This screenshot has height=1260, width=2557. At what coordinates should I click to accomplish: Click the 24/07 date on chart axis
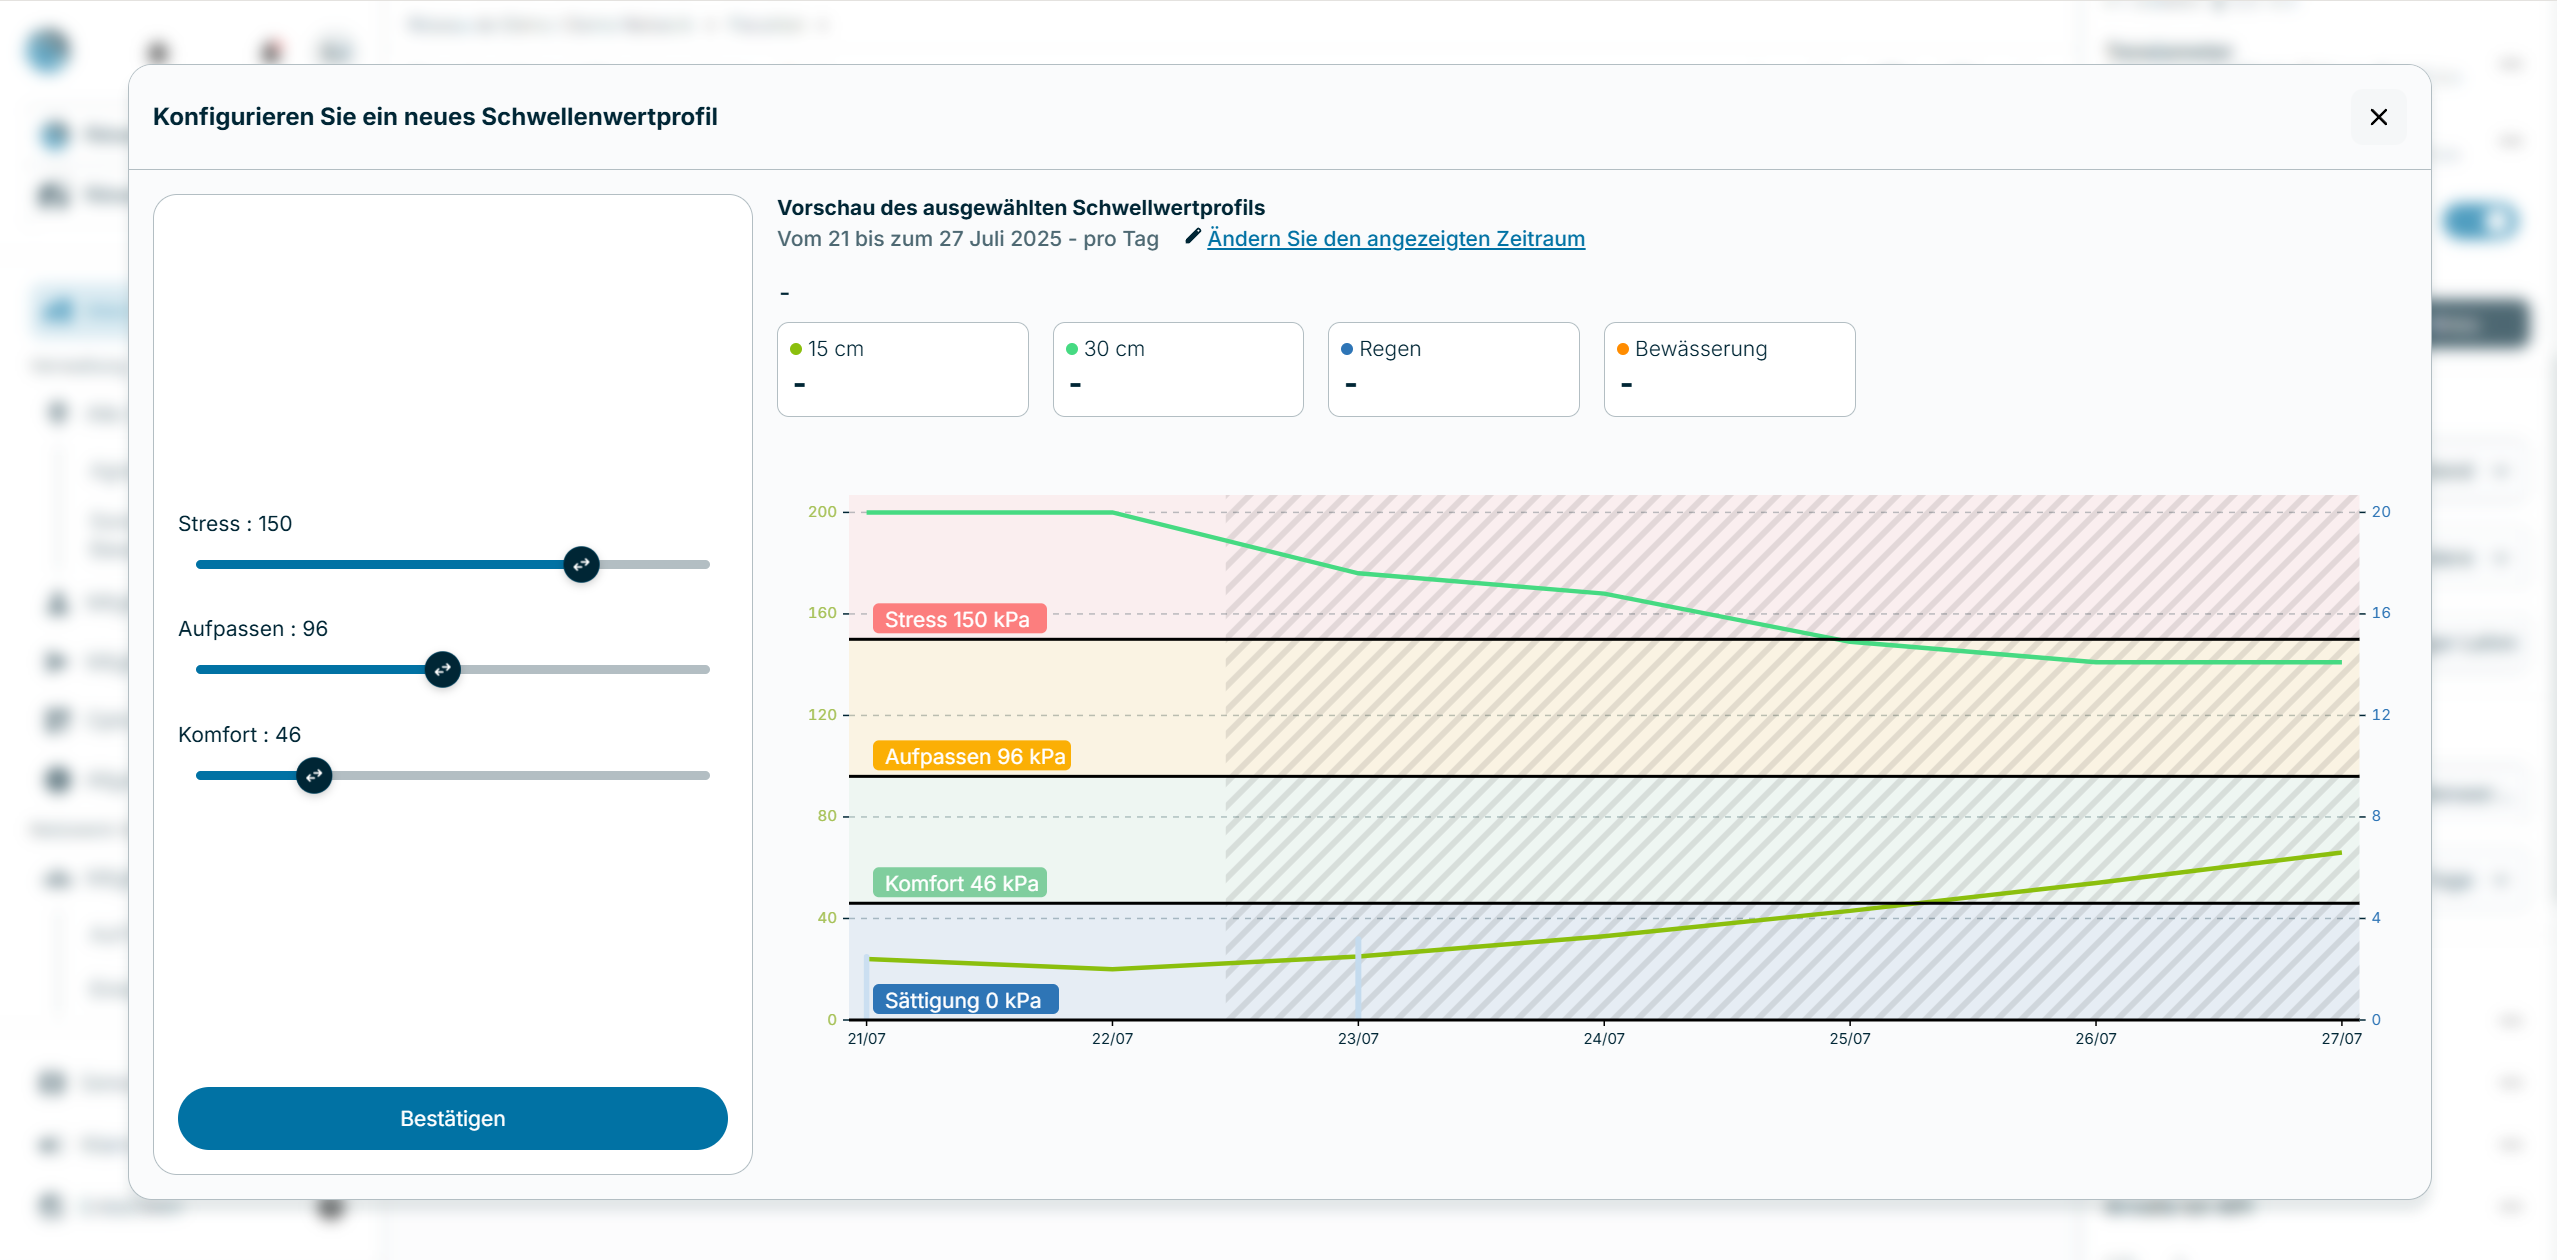[x=1604, y=1039]
